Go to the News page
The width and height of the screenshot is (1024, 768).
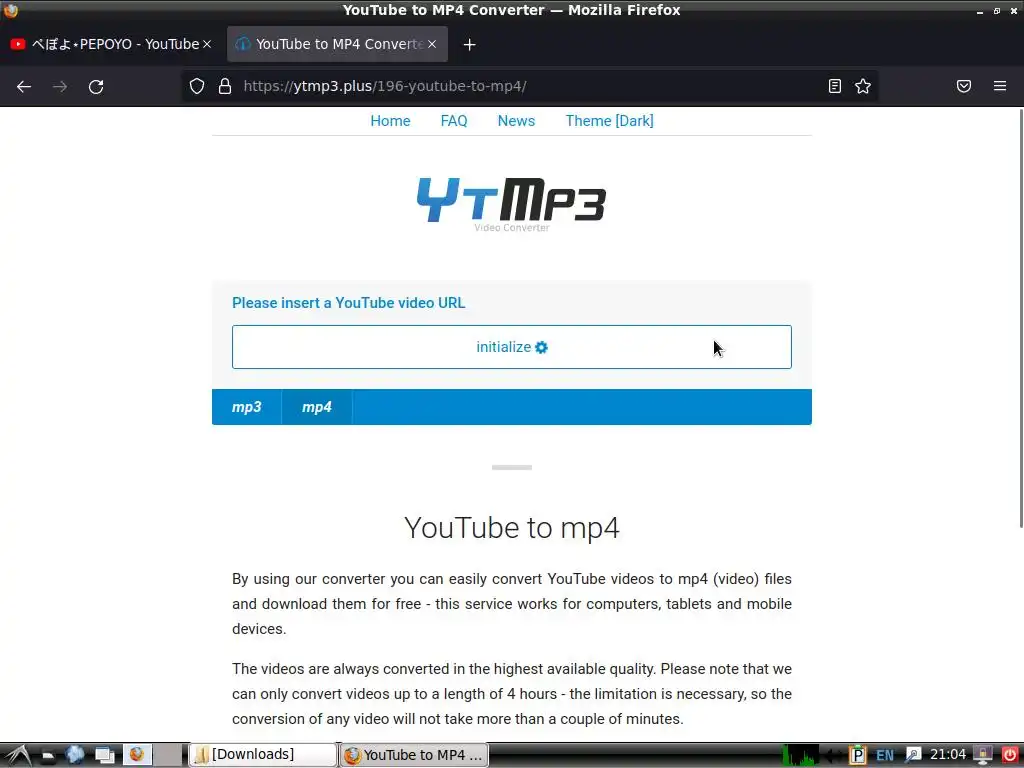516,121
